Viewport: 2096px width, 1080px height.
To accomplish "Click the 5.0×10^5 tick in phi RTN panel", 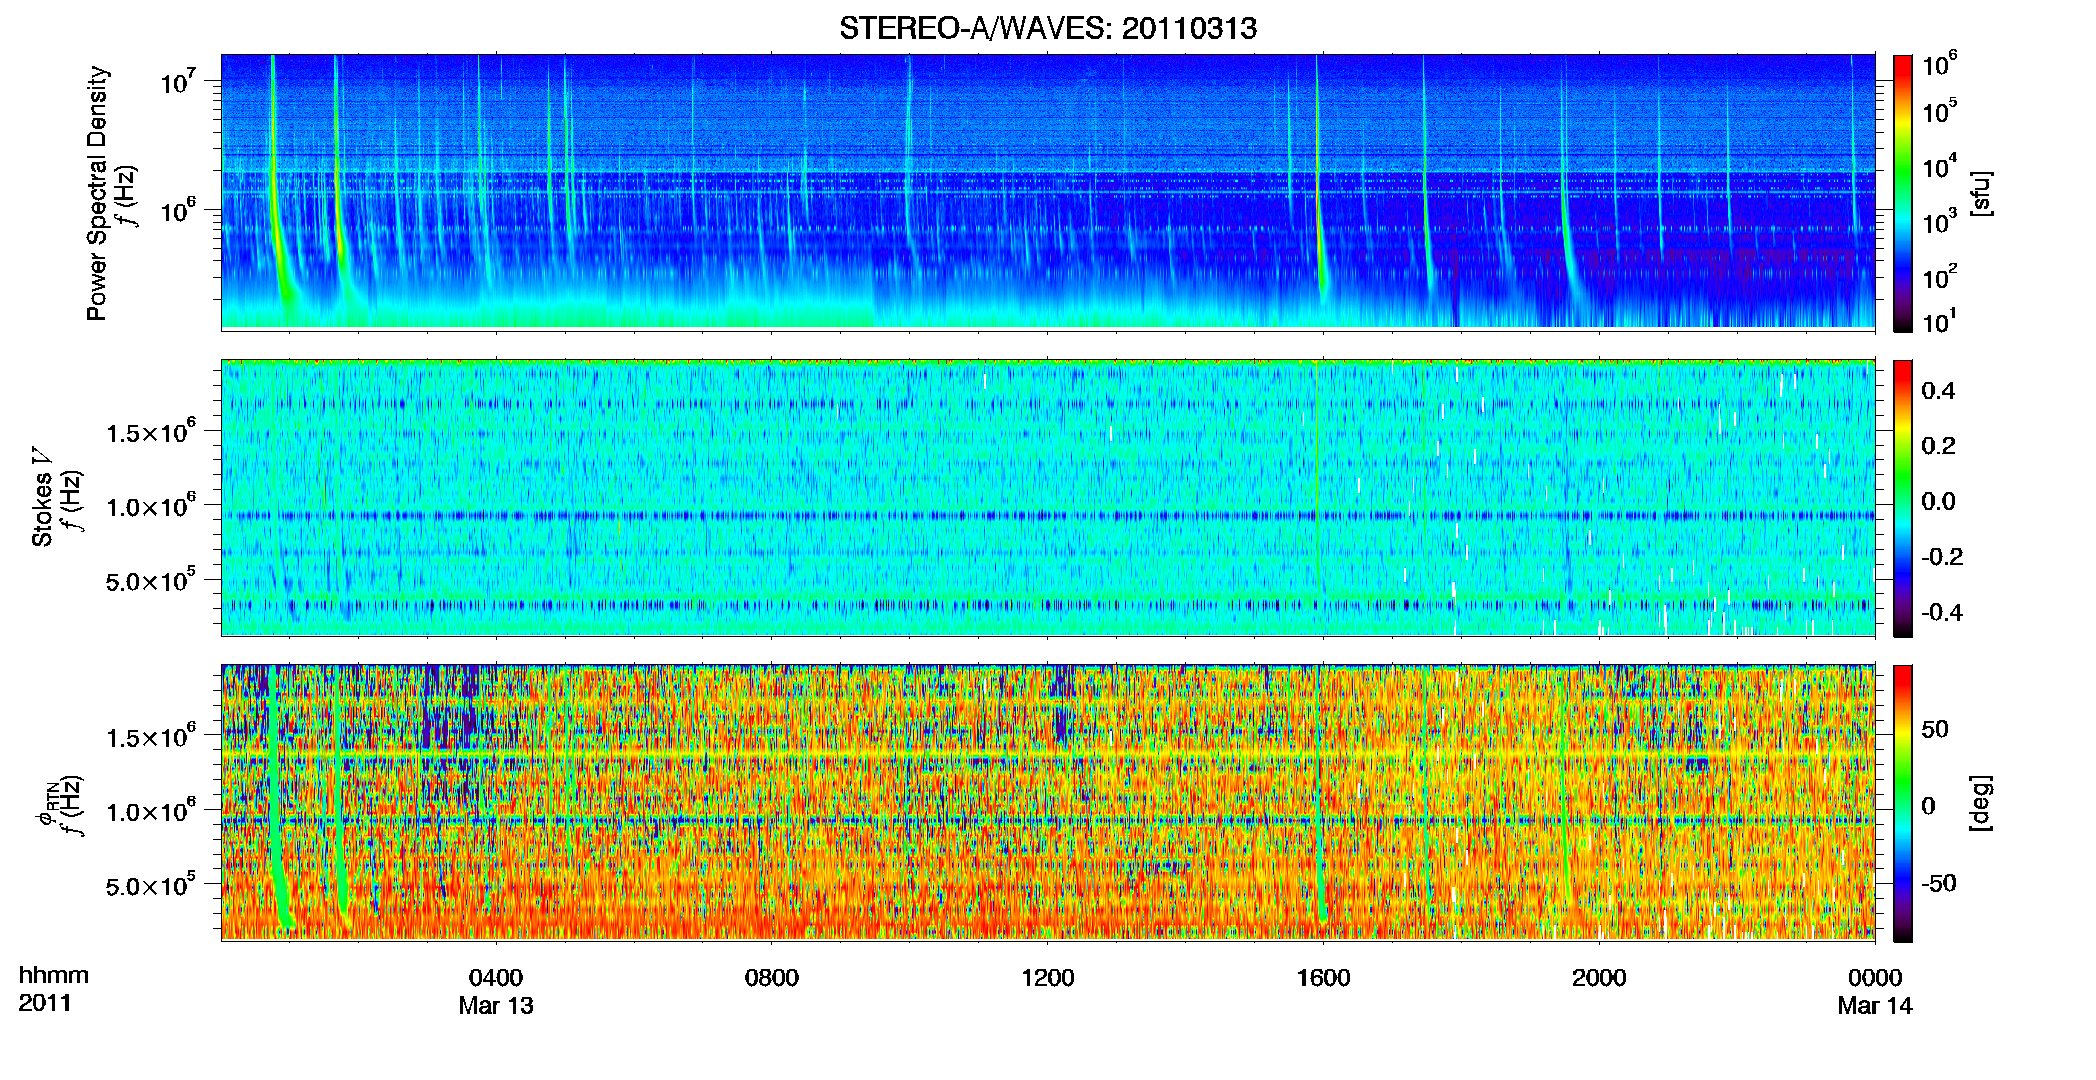I will [x=151, y=884].
